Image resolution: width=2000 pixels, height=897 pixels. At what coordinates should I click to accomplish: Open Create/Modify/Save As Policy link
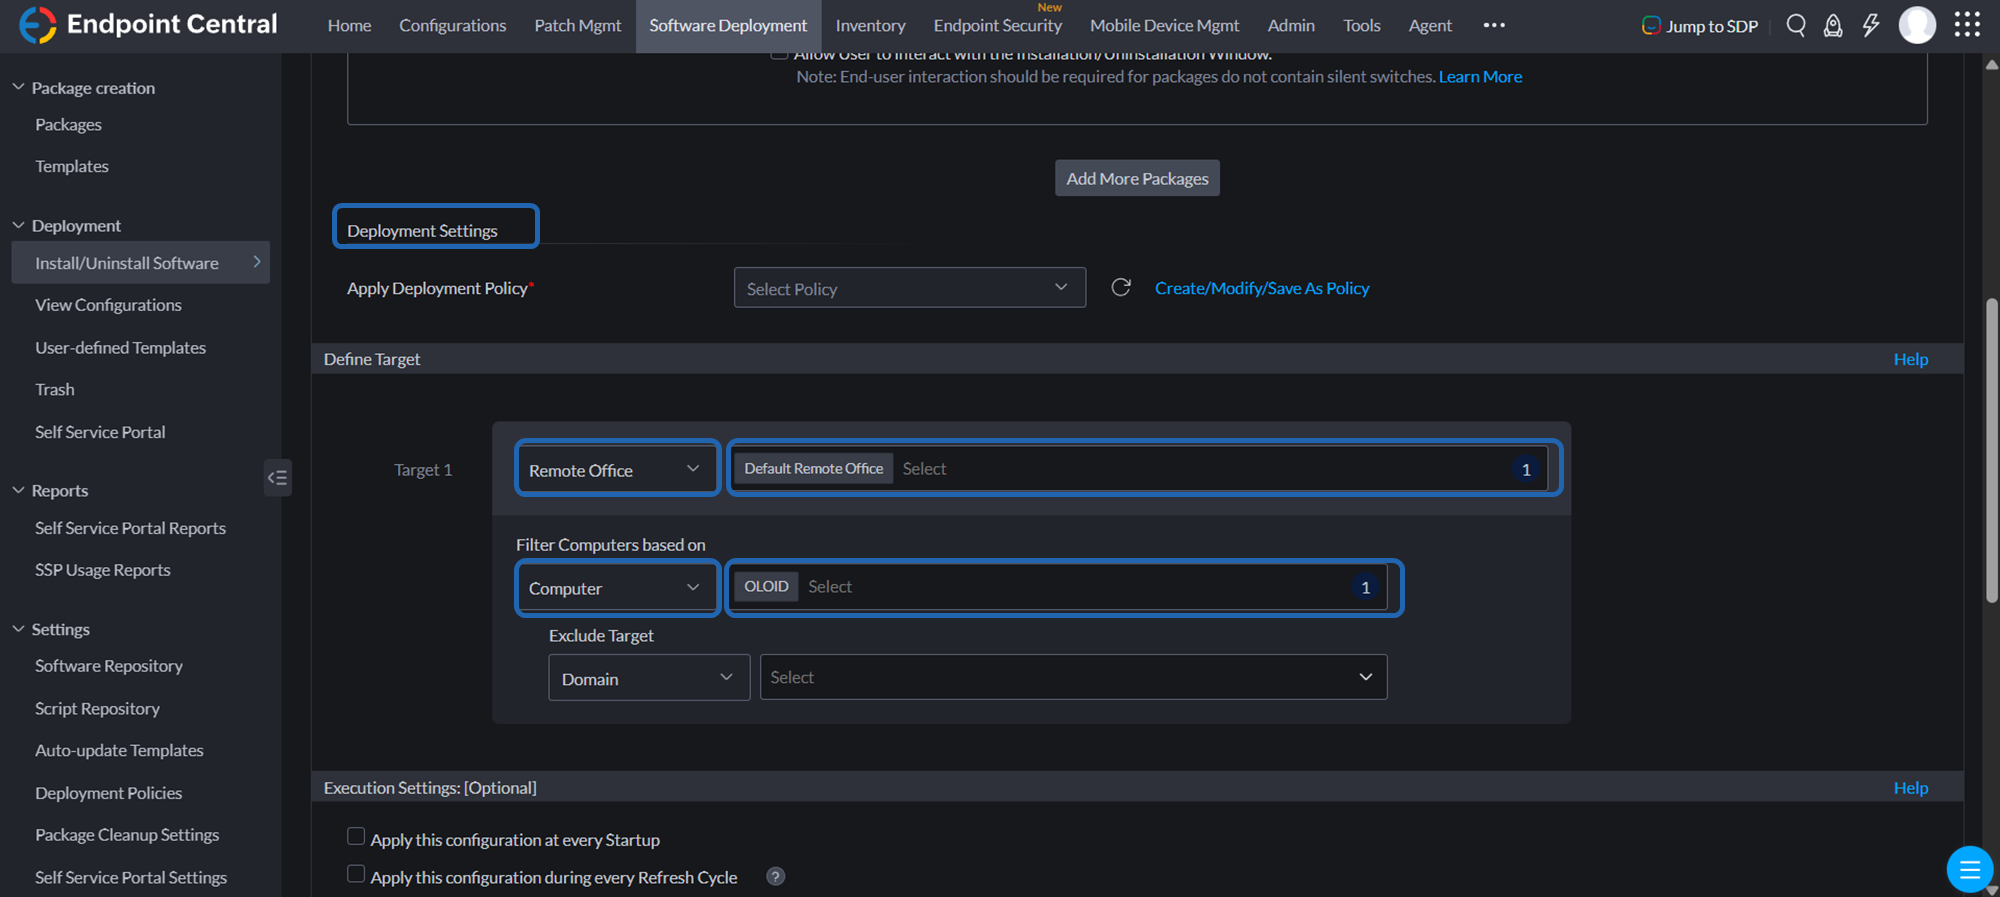coord(1262,288)
